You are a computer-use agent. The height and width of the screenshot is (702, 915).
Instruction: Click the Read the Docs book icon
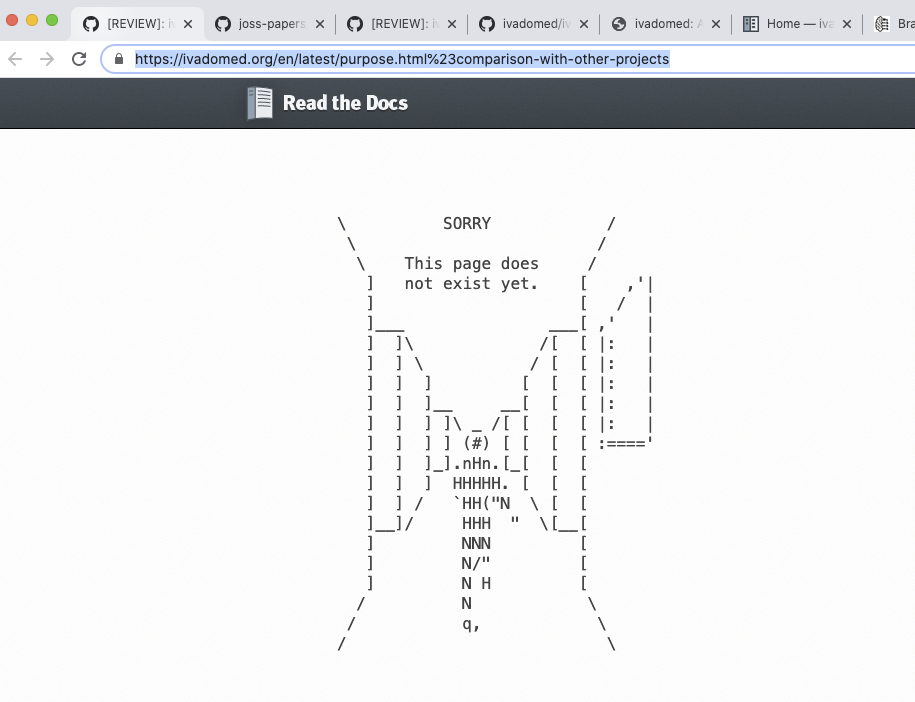click(x=260, y=103)
